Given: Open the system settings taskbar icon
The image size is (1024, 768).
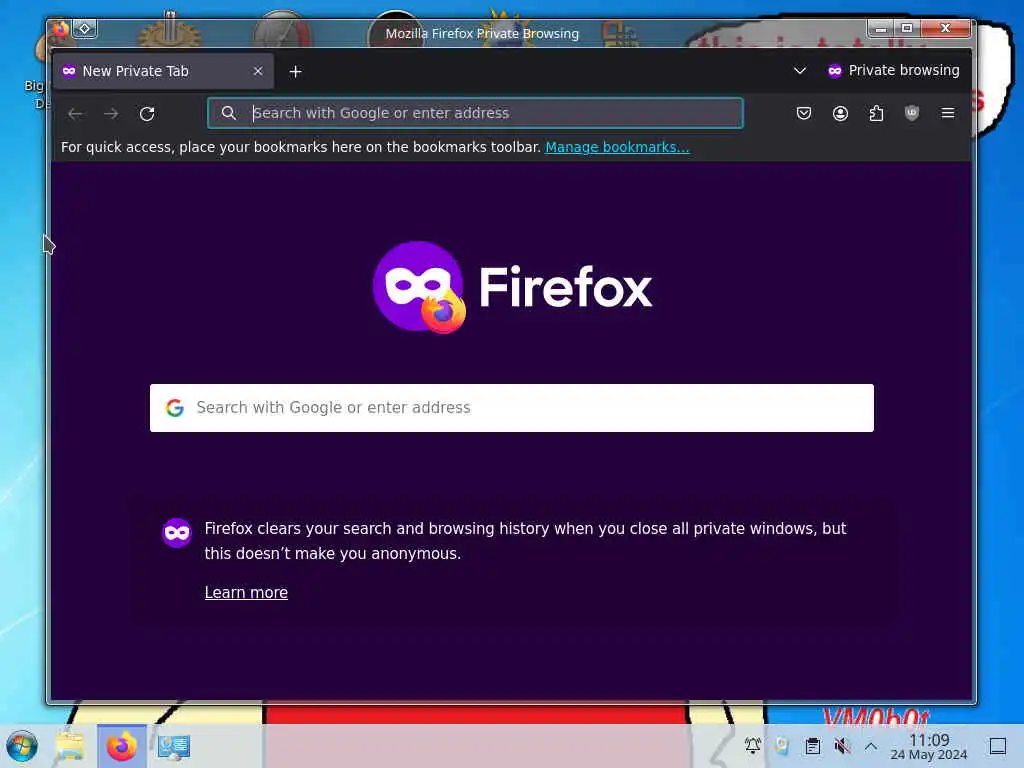Looking at the screenshot, I should (174, 746).
